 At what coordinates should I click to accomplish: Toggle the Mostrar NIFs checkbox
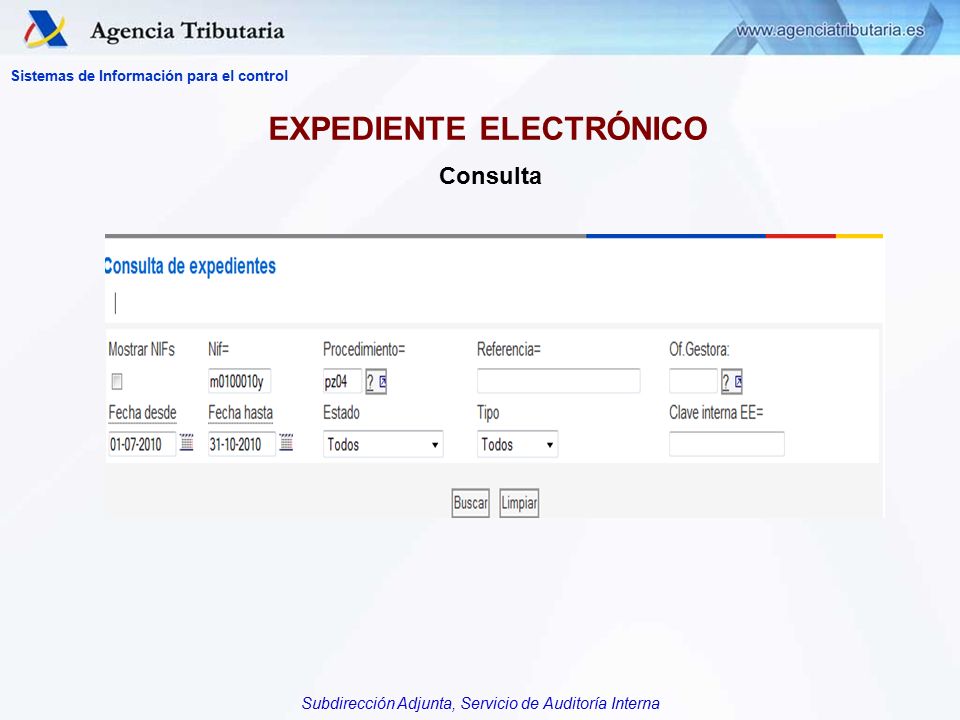click(x=117, y=382)
